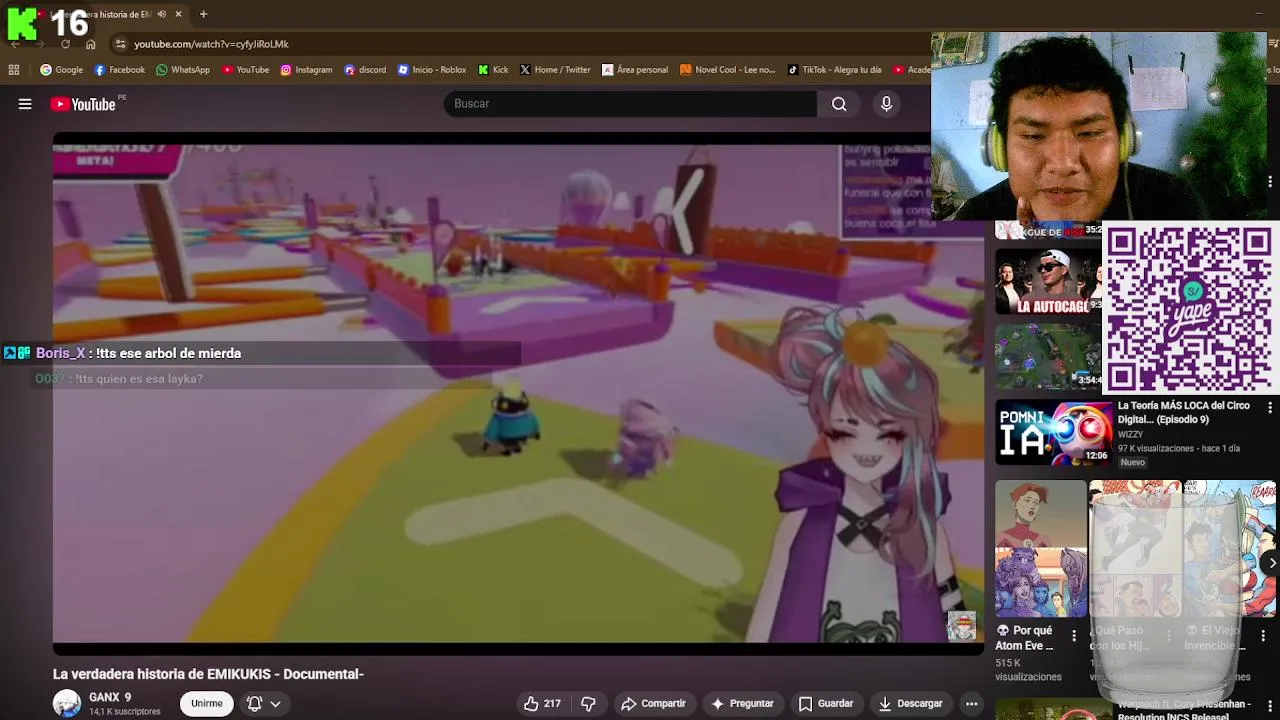The height and width of the screenshot is (720, 1280).
Task: Save the video with Guardar
Action: (825, 704)
